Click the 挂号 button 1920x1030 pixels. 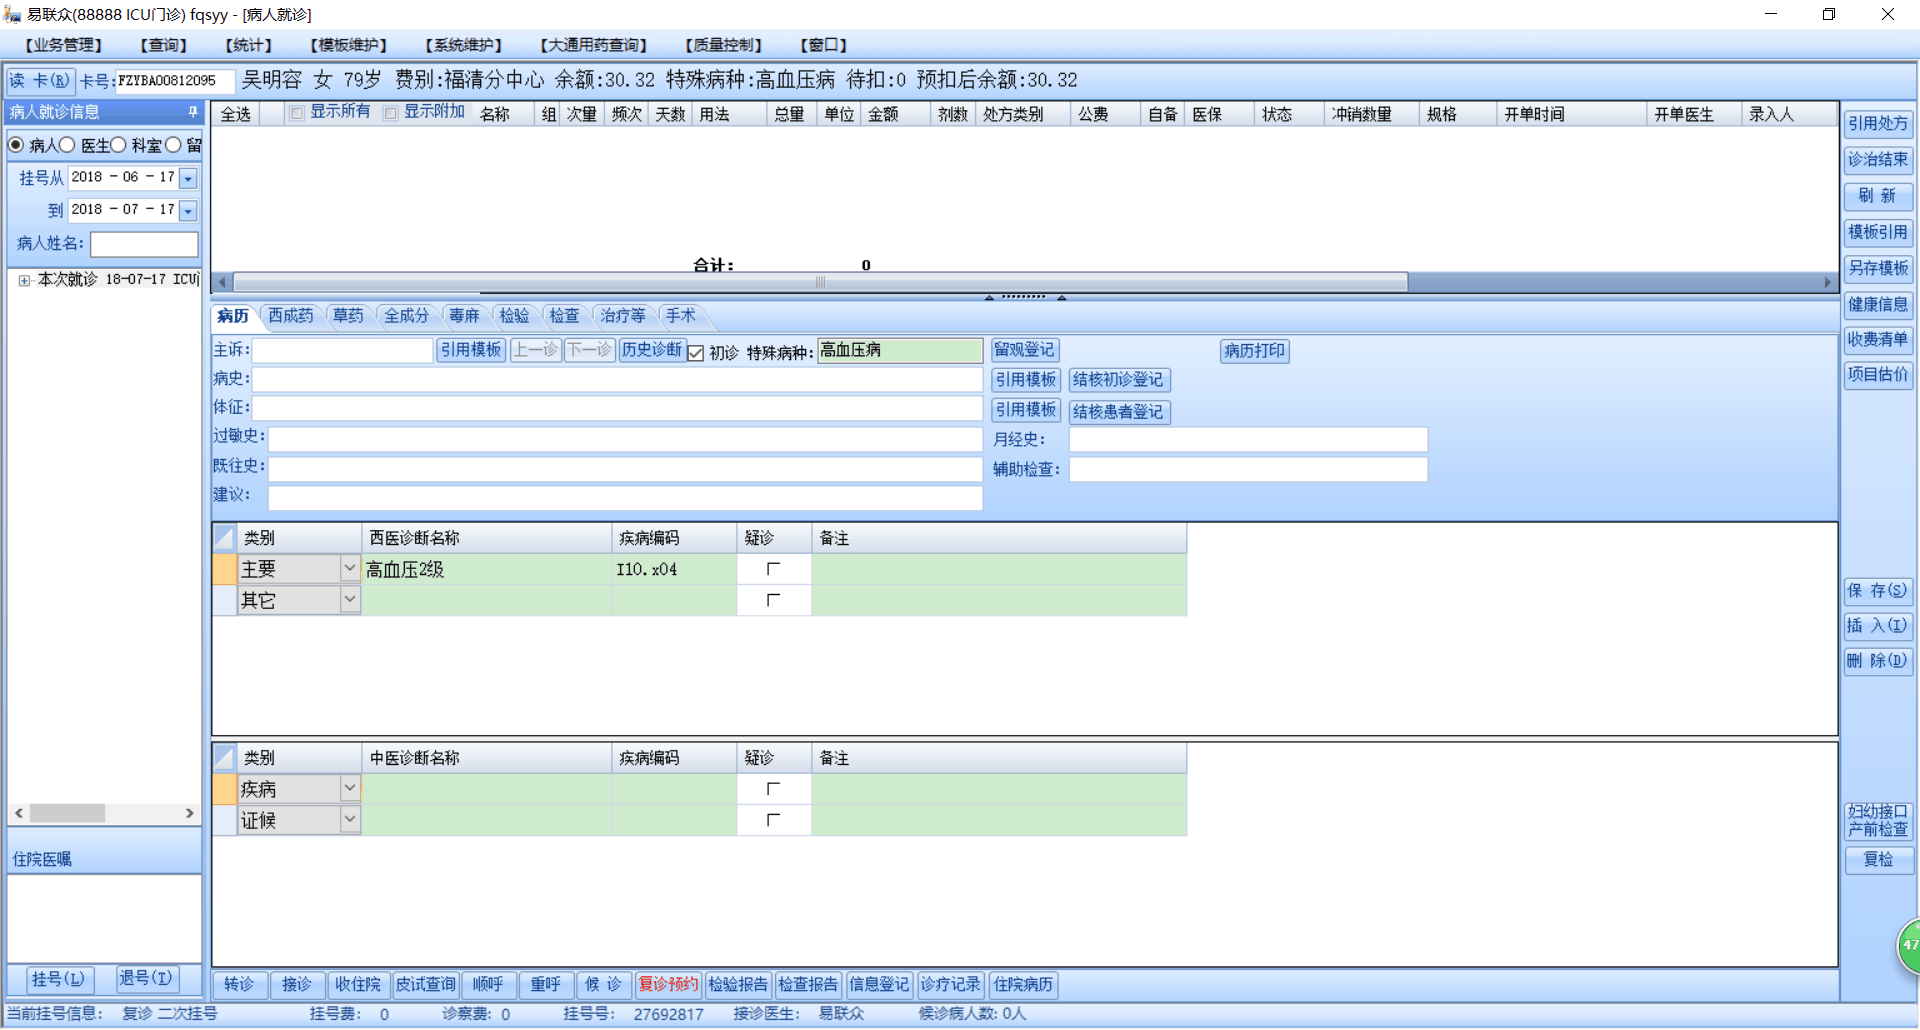tap(58, 979)
